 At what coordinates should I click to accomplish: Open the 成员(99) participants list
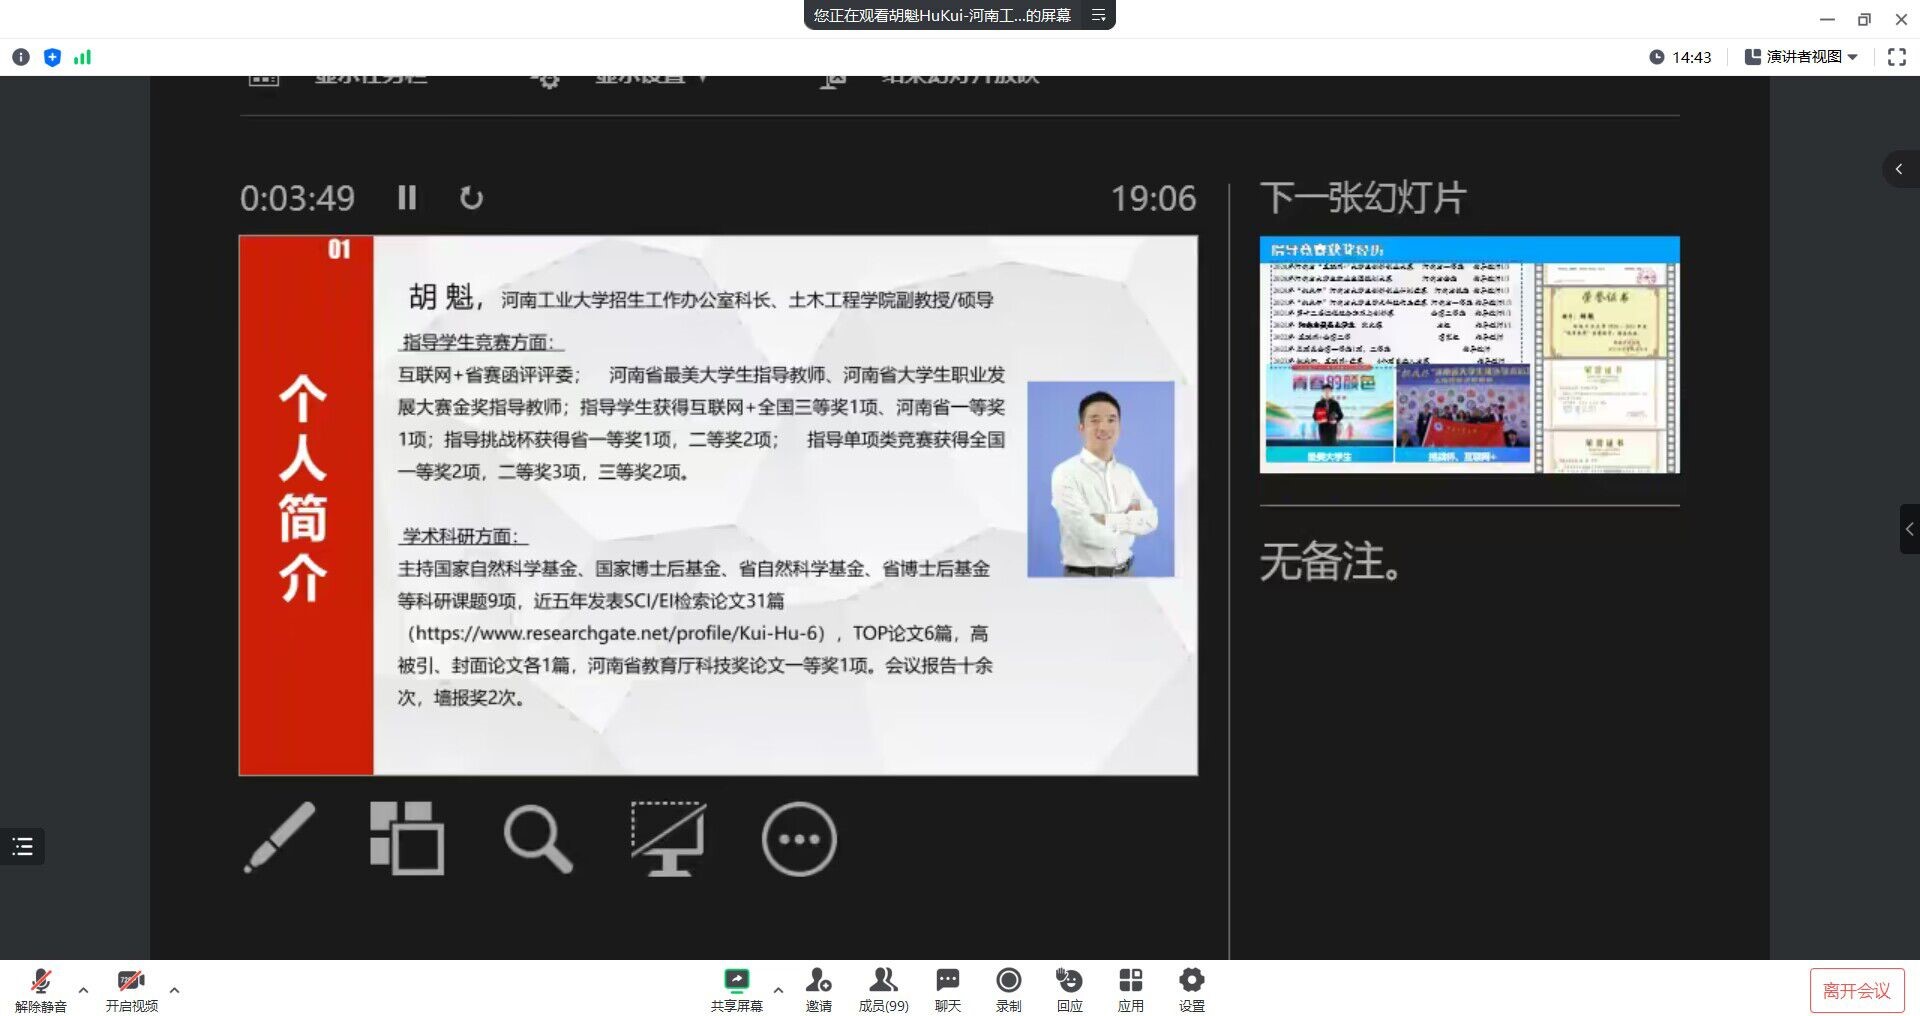coord(883,989)
